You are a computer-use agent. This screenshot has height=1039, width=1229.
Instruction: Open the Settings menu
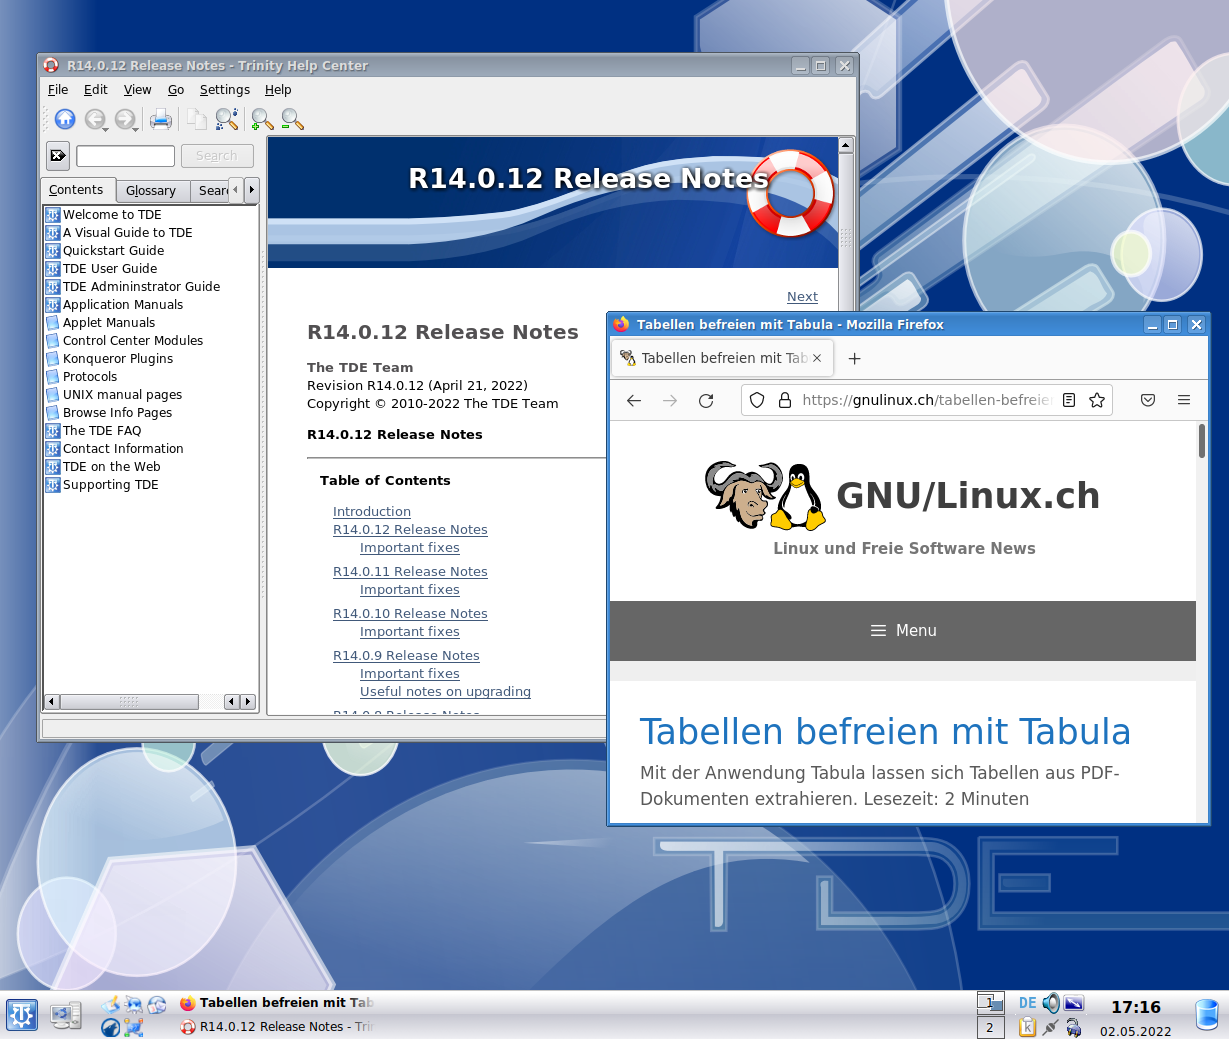224,90
